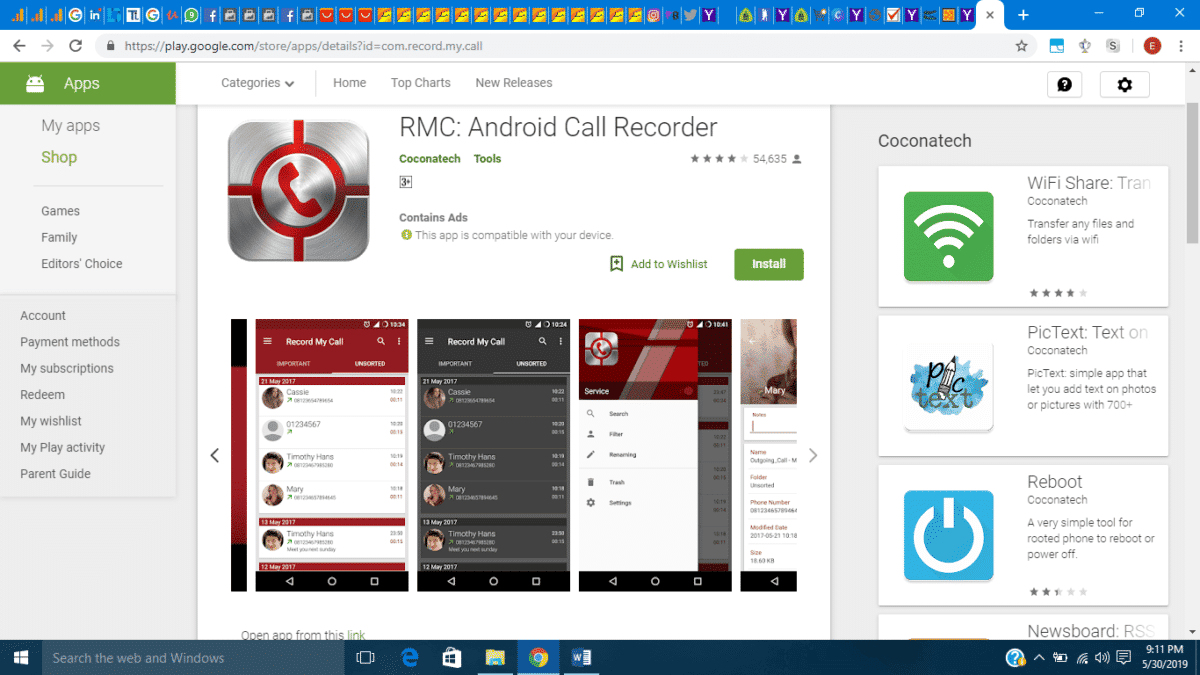Screen dimensions: 1200x675
Task: Show previous screenshots with left arrow
Action: pos(214,455)
